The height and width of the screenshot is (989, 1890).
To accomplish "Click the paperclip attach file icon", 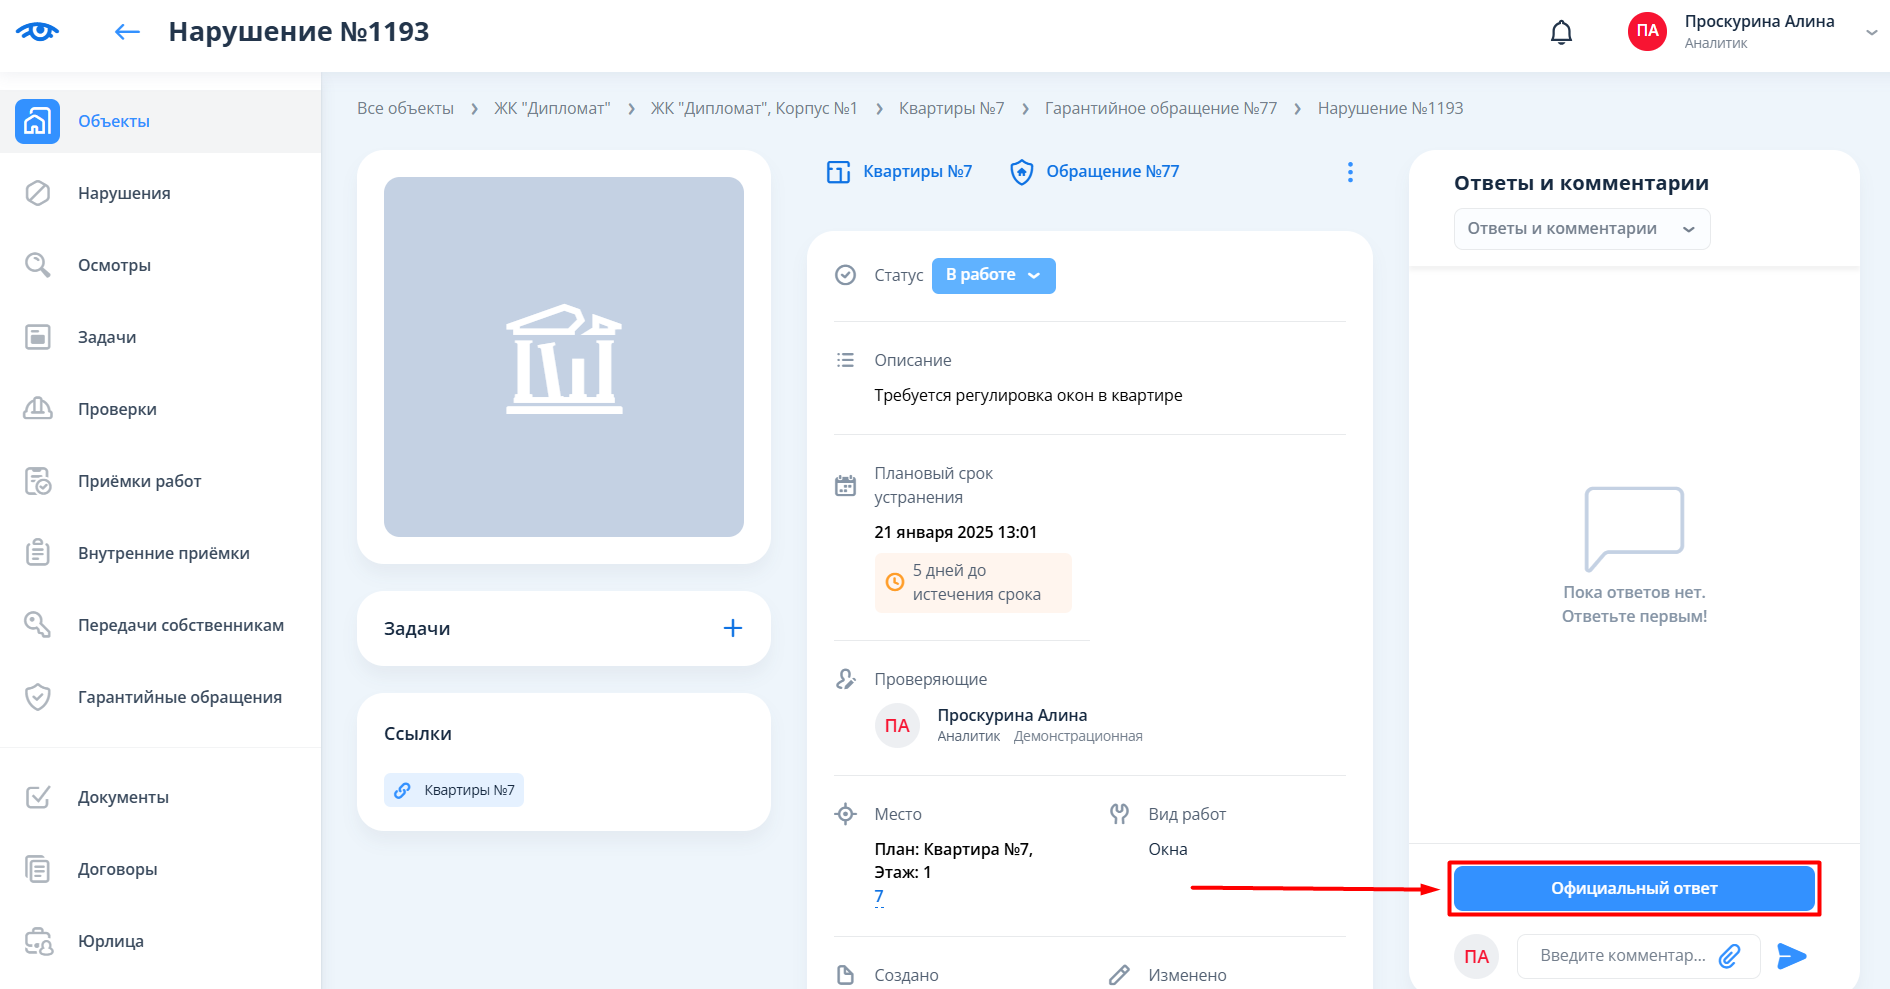I will [x=1729, y=956].
